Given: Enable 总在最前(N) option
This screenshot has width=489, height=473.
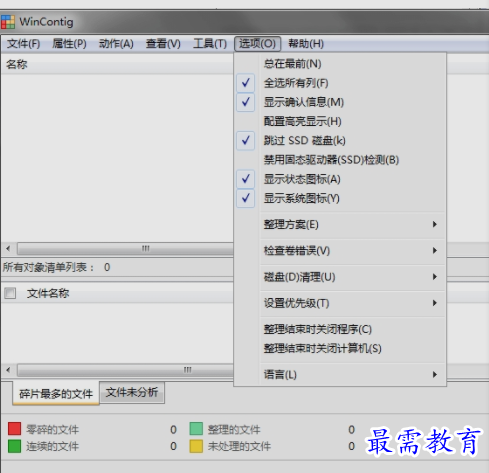Looking at the screenshot, I should (x=340, y=64).
